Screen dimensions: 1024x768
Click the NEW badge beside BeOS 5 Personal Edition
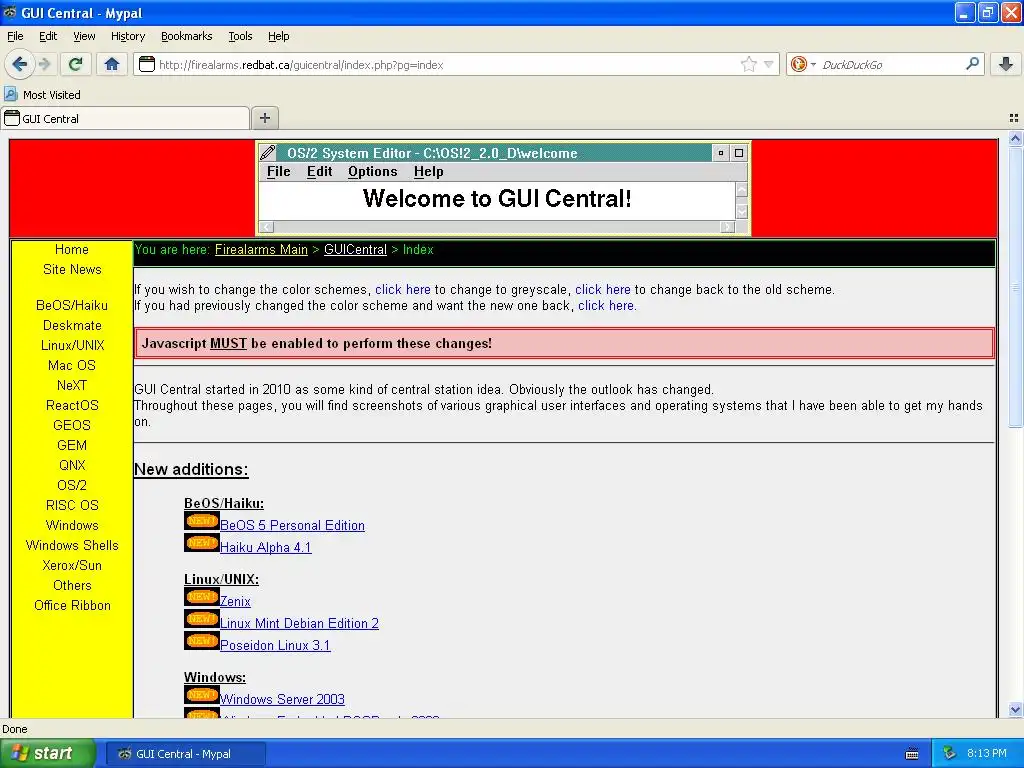click(201, 521)
